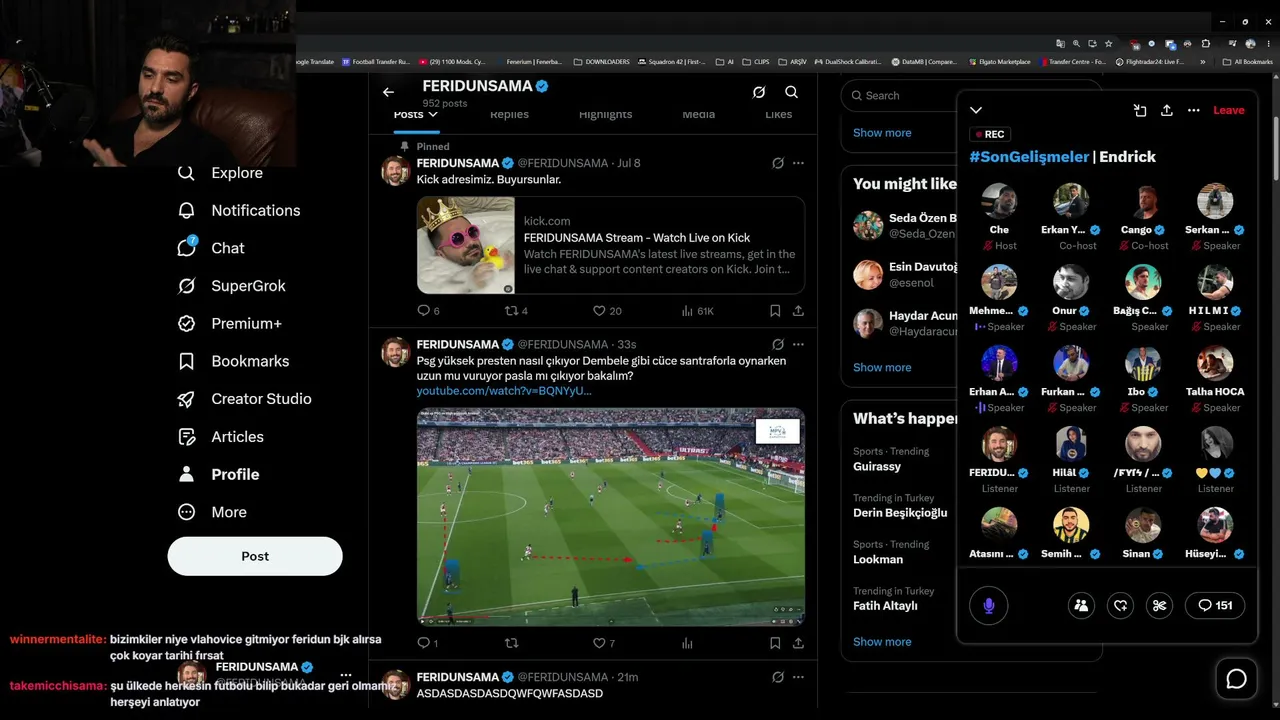The image size is (1280, 720).
Task: Go back using the profile header arrow
Action: pos(388,92)
